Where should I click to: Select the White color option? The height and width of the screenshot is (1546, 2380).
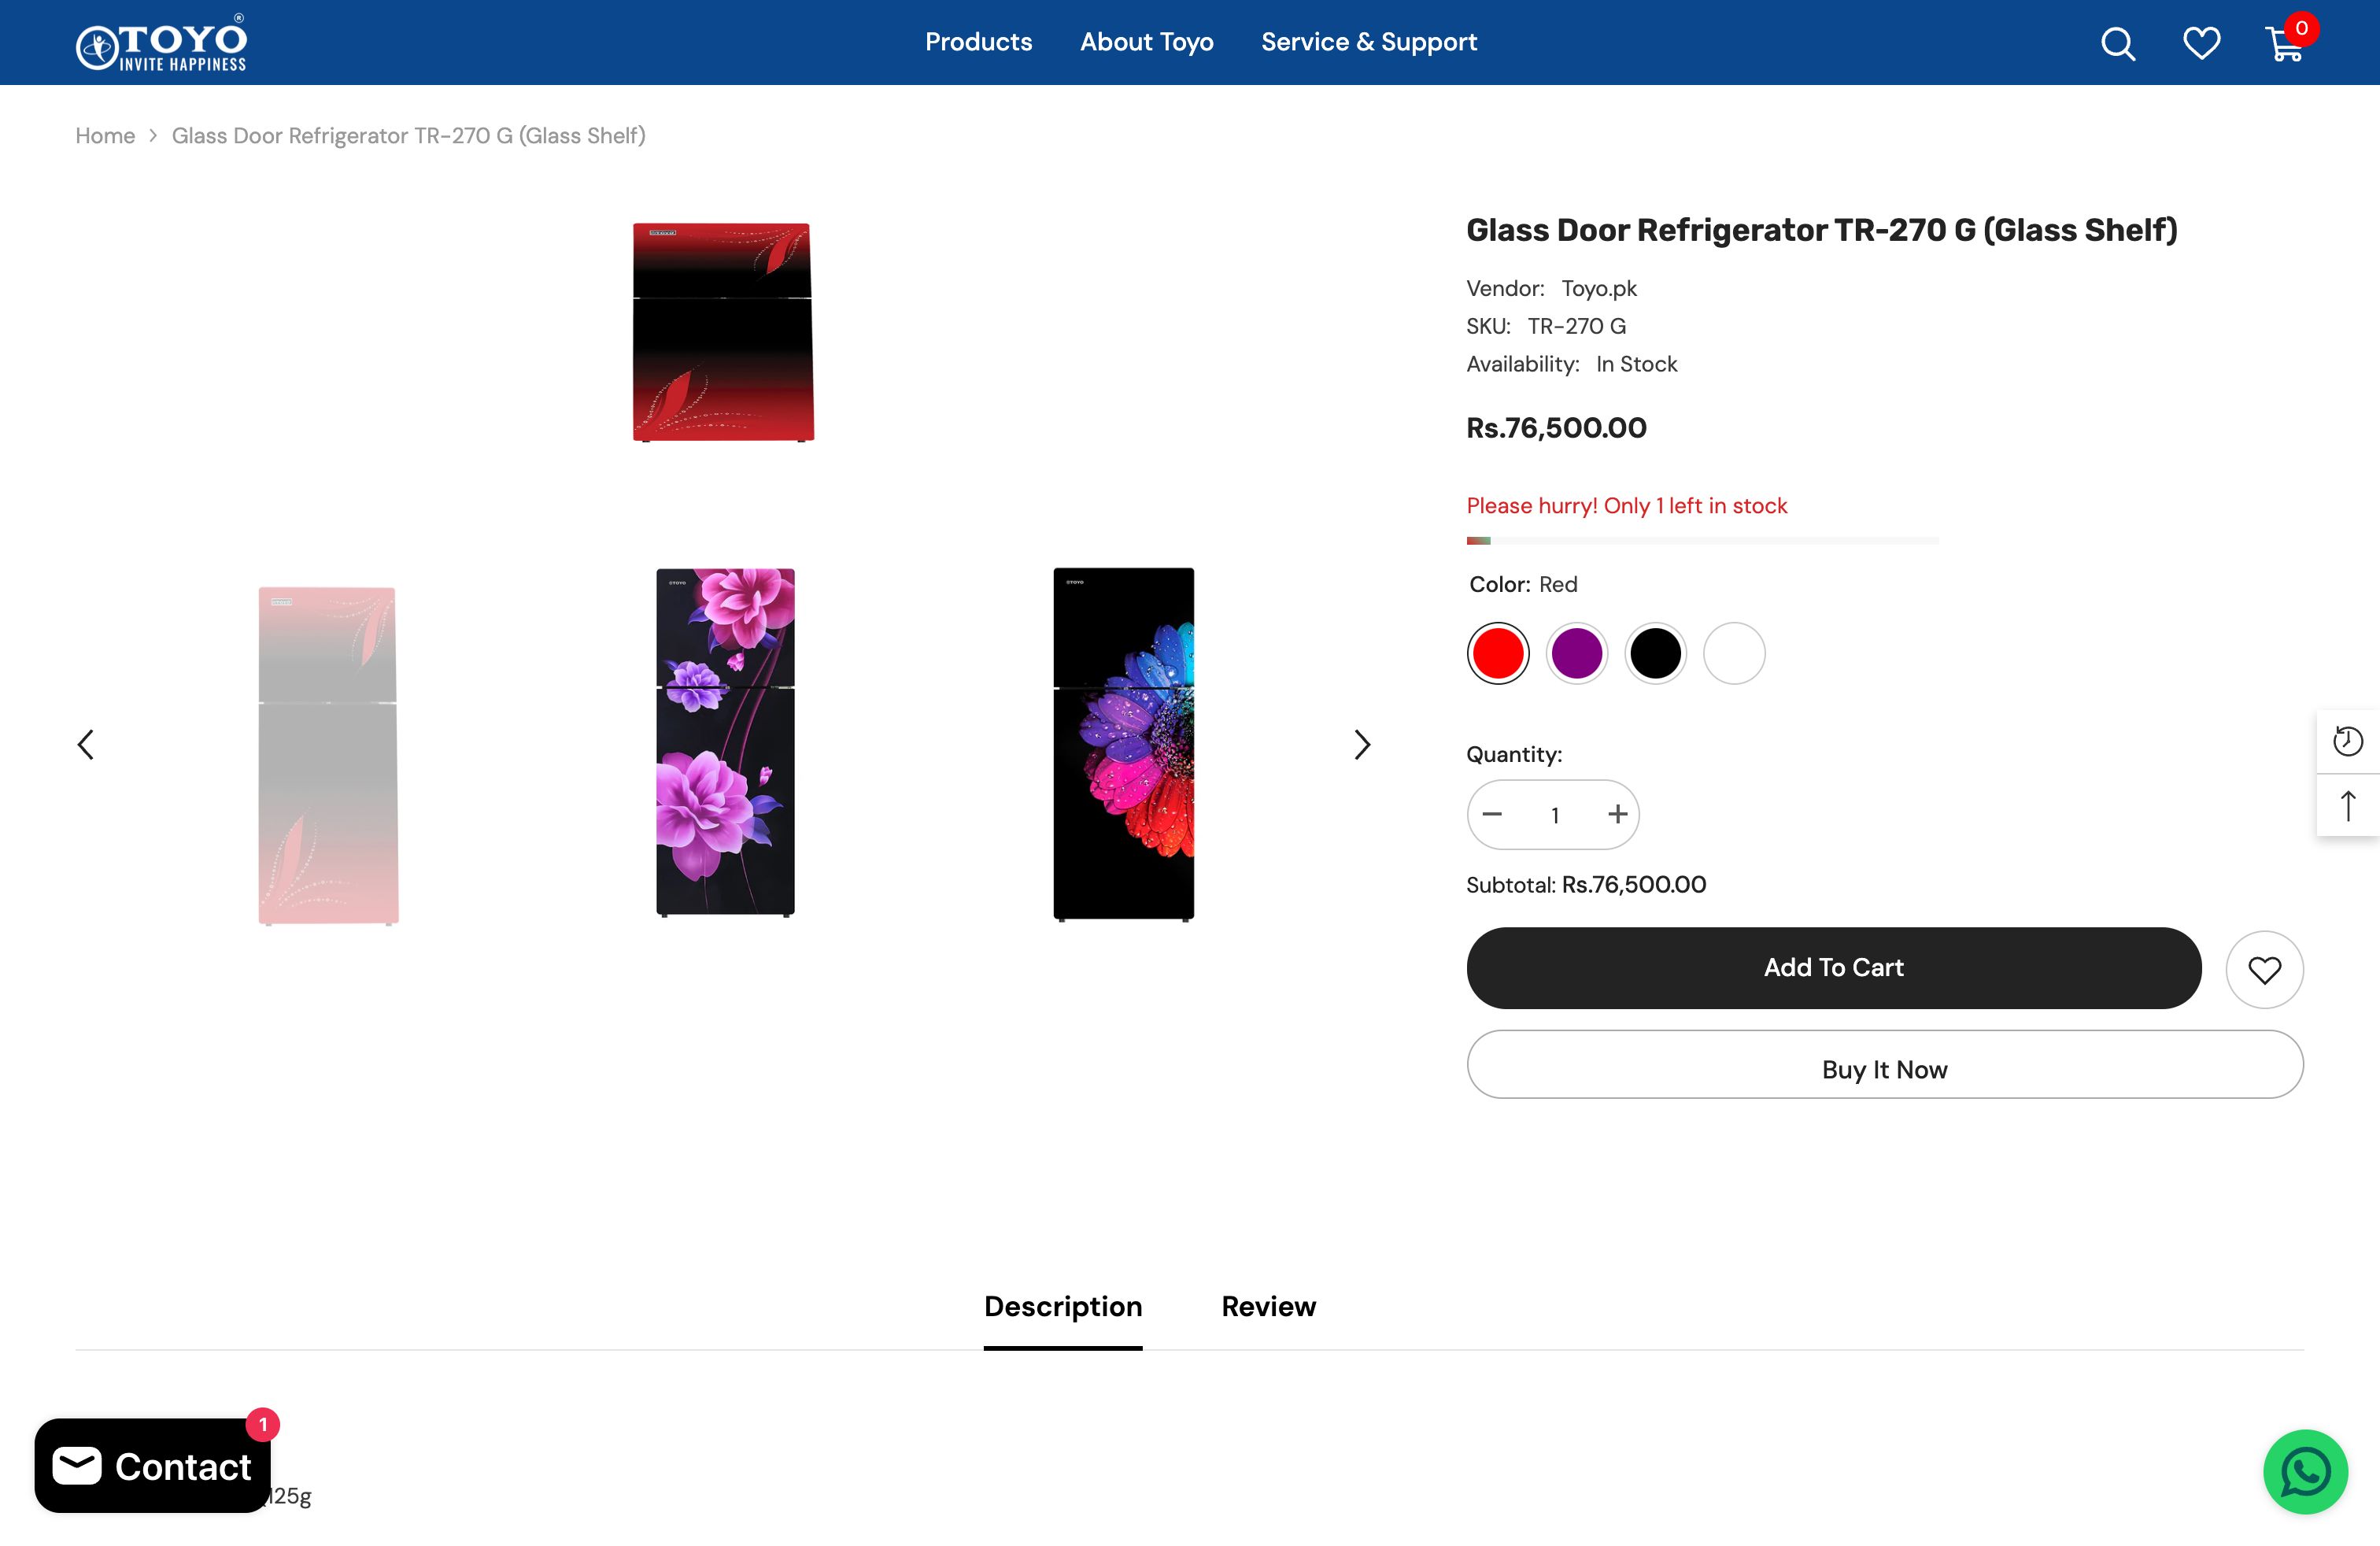click(x=1734, y=654)
